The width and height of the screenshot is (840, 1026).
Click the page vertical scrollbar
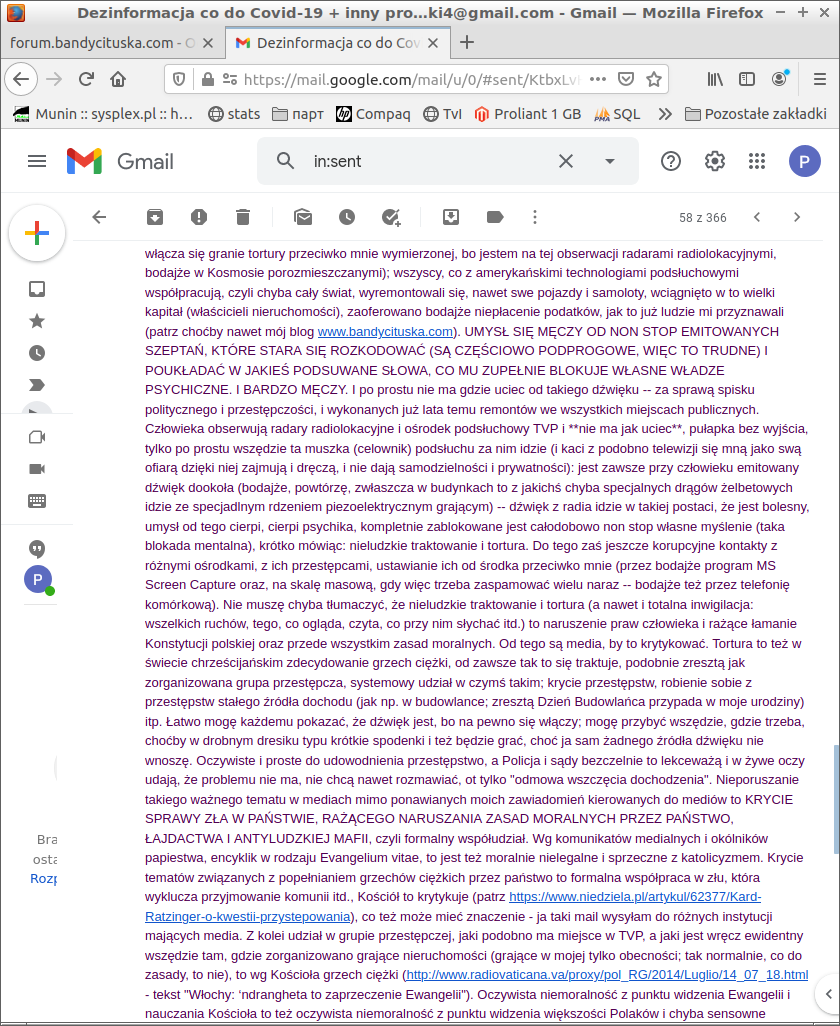836,800
